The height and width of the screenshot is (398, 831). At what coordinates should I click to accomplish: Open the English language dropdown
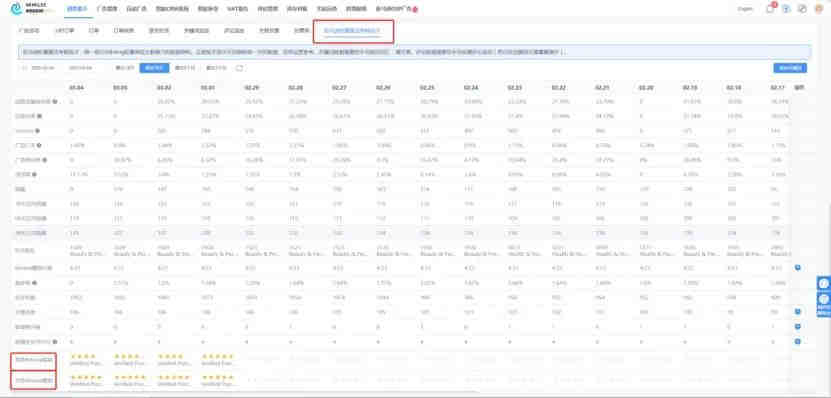745,9
